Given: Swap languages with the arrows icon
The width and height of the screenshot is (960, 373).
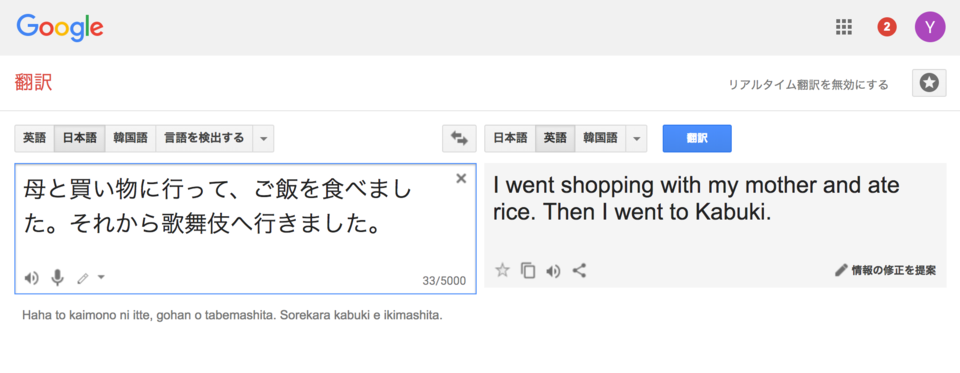Looking at the screenshot, I should point(459,138).
